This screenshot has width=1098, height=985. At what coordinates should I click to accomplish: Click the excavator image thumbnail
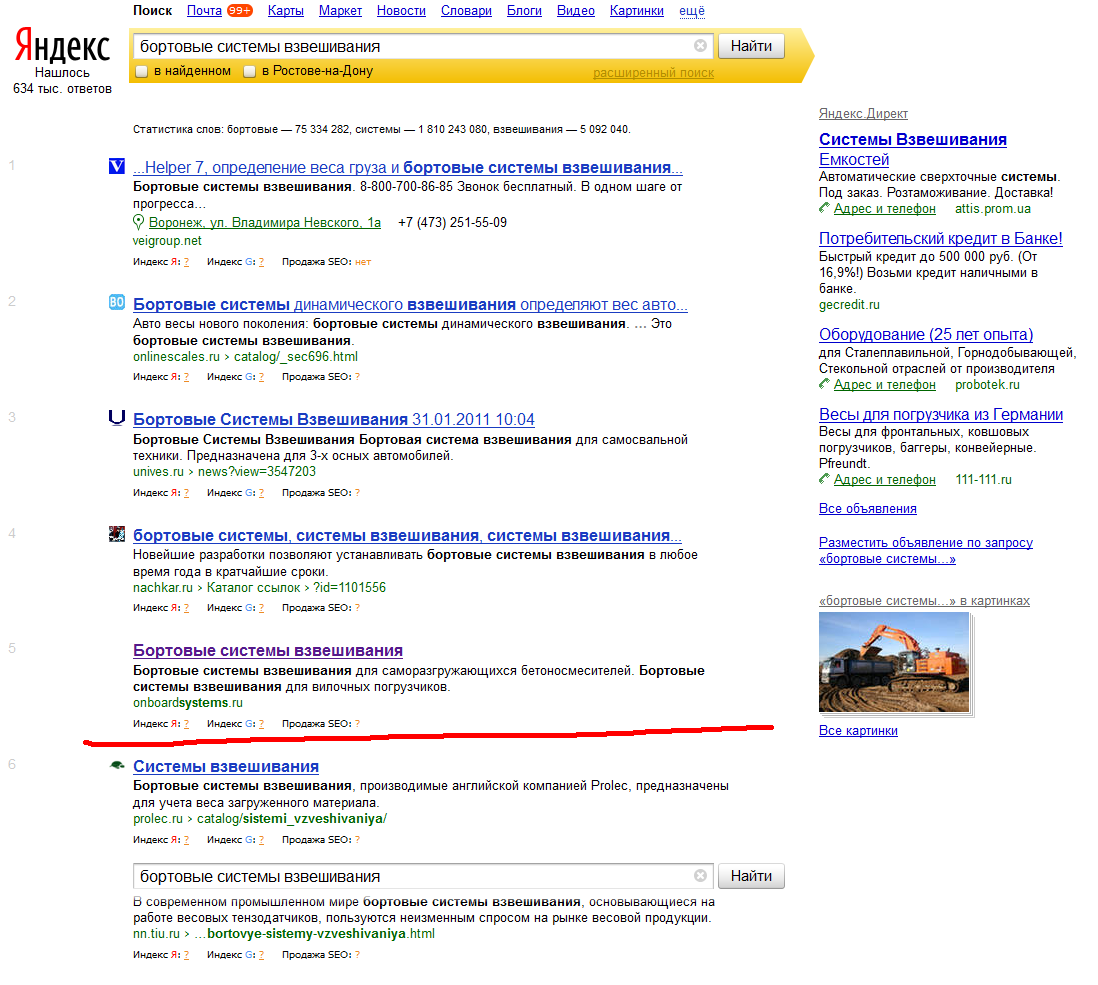click(x=894, y=662)
